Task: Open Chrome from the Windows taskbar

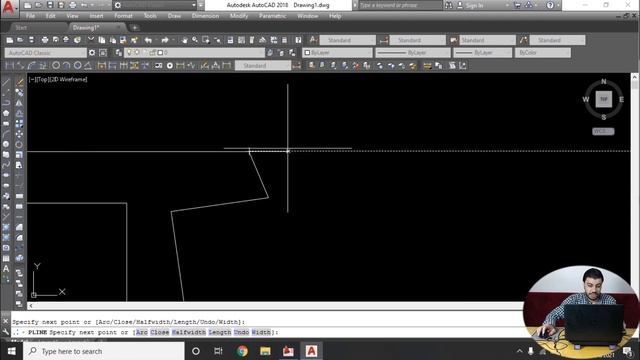Action: tap(242, 351)
